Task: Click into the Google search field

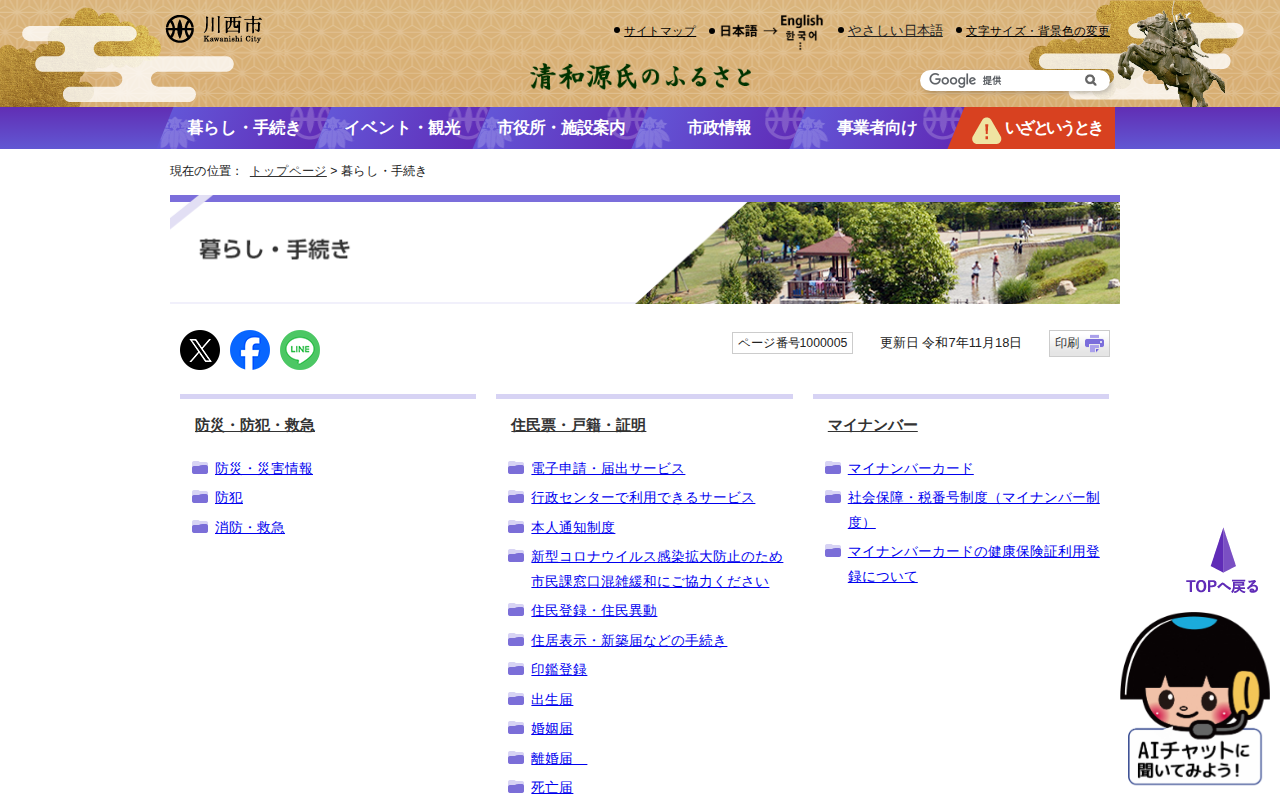Action: coord(1000,80)
